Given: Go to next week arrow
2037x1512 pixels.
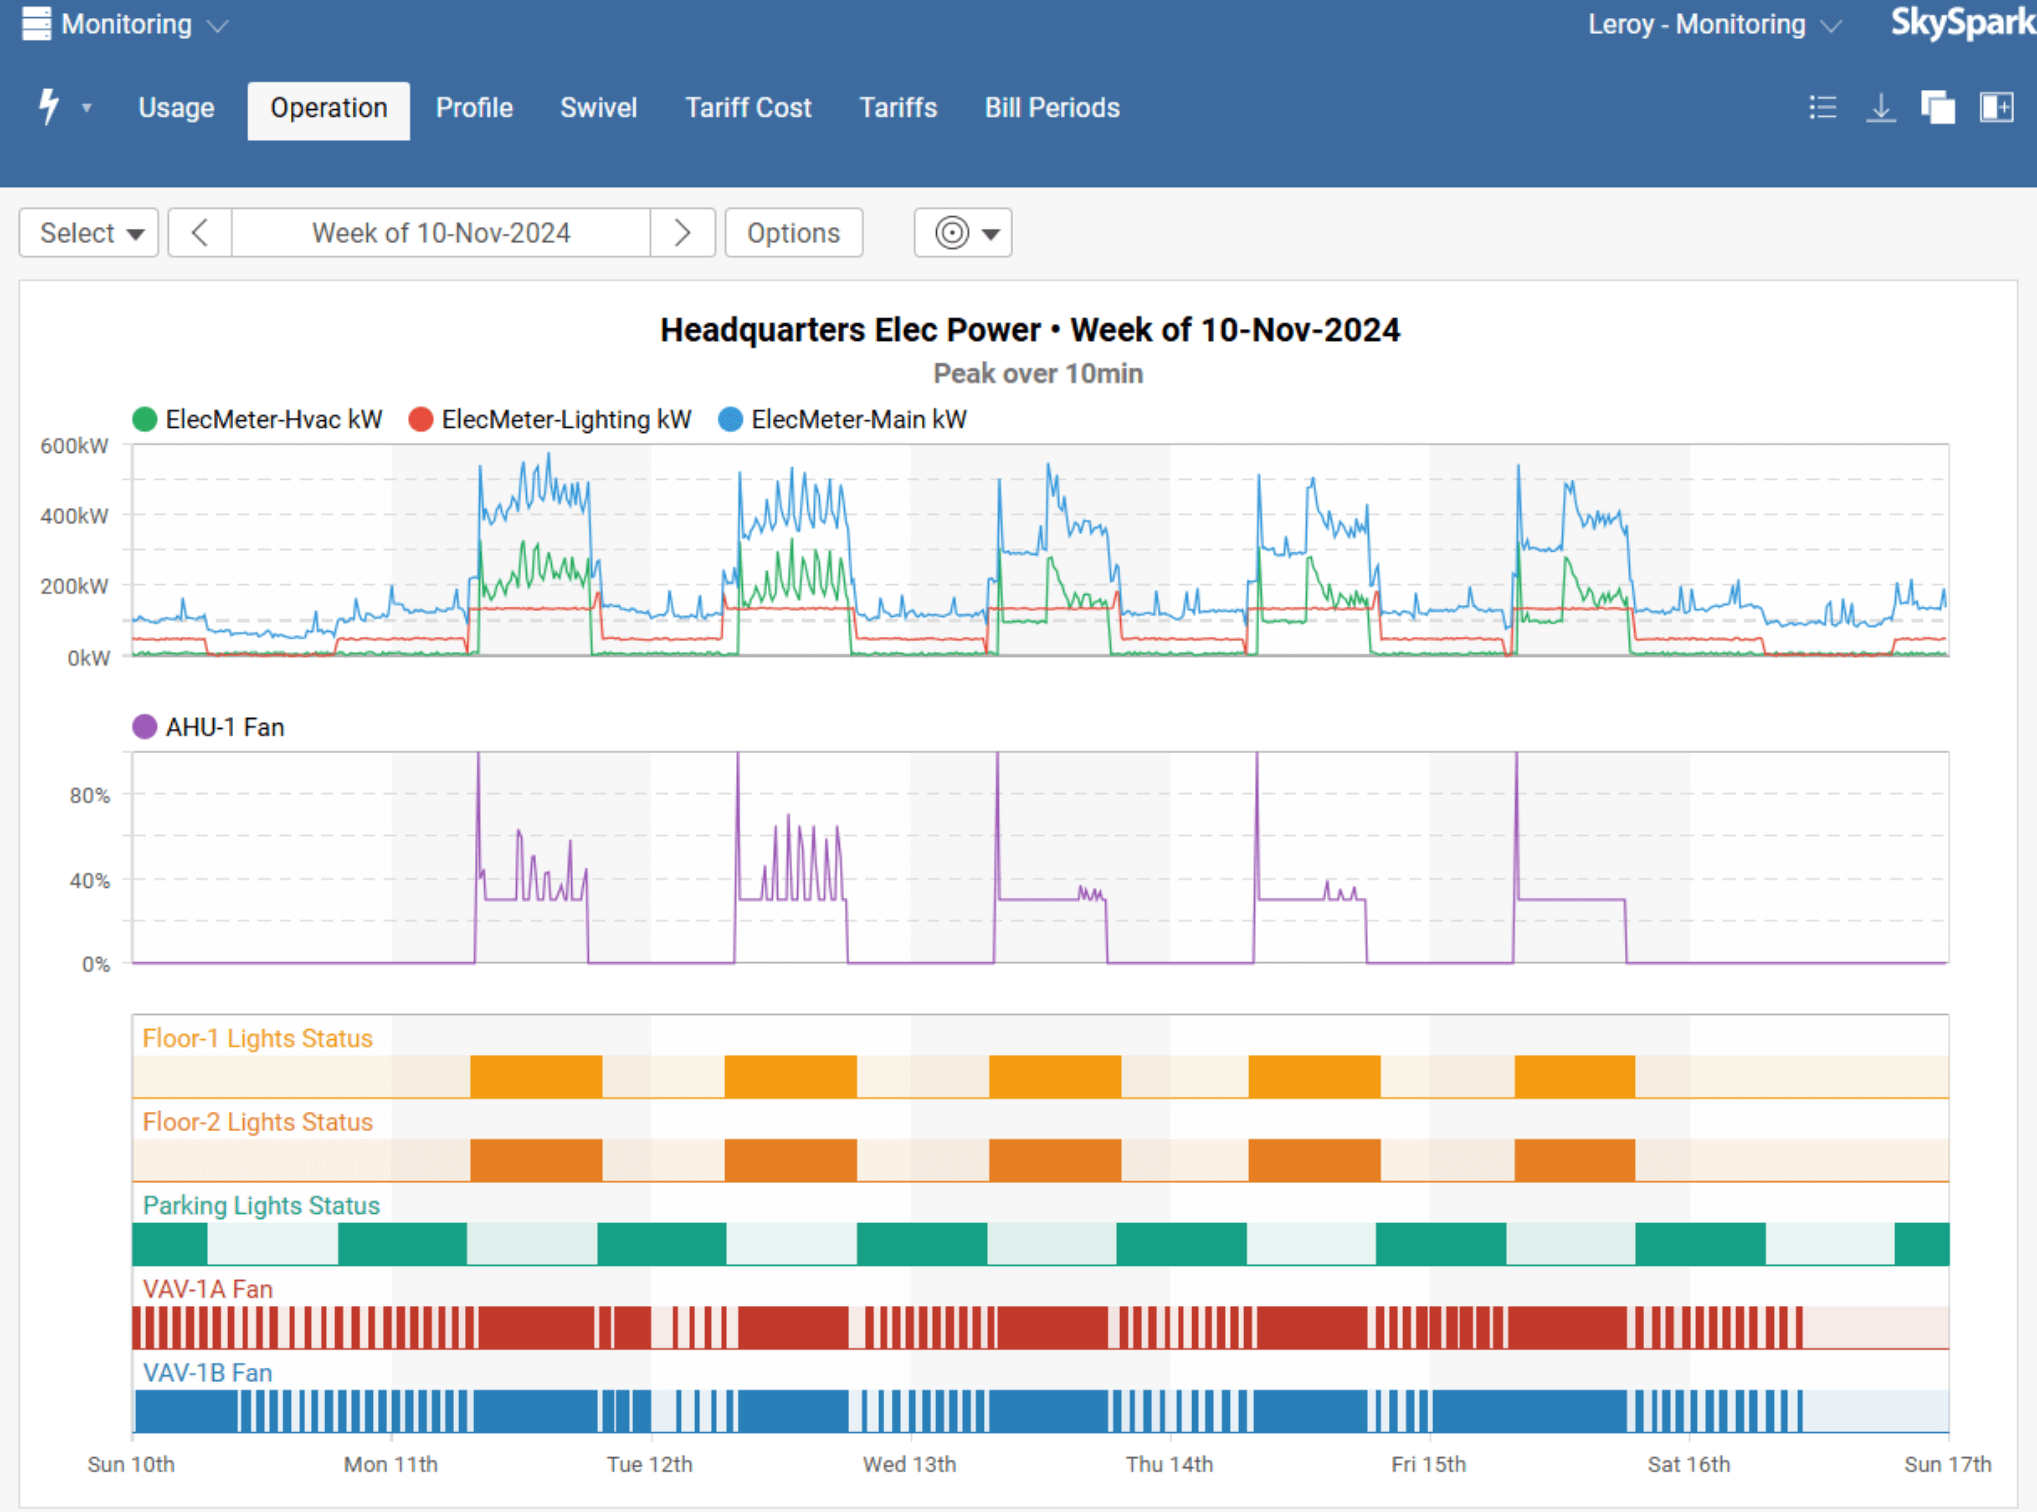Looking at the screenshot, I should pyautogui.click(x=682, y=233).
